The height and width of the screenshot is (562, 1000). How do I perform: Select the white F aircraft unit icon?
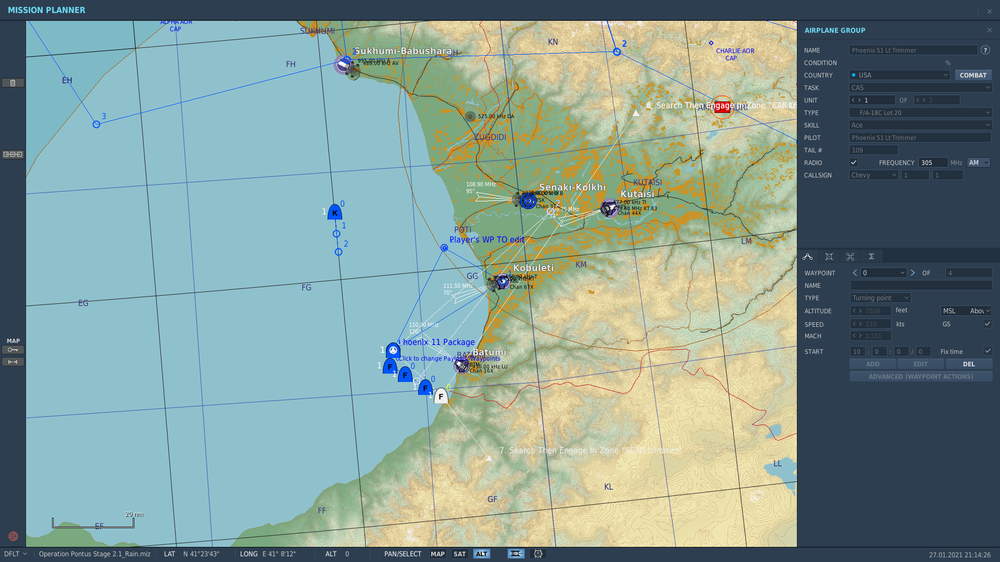click(x=441, y=396)
